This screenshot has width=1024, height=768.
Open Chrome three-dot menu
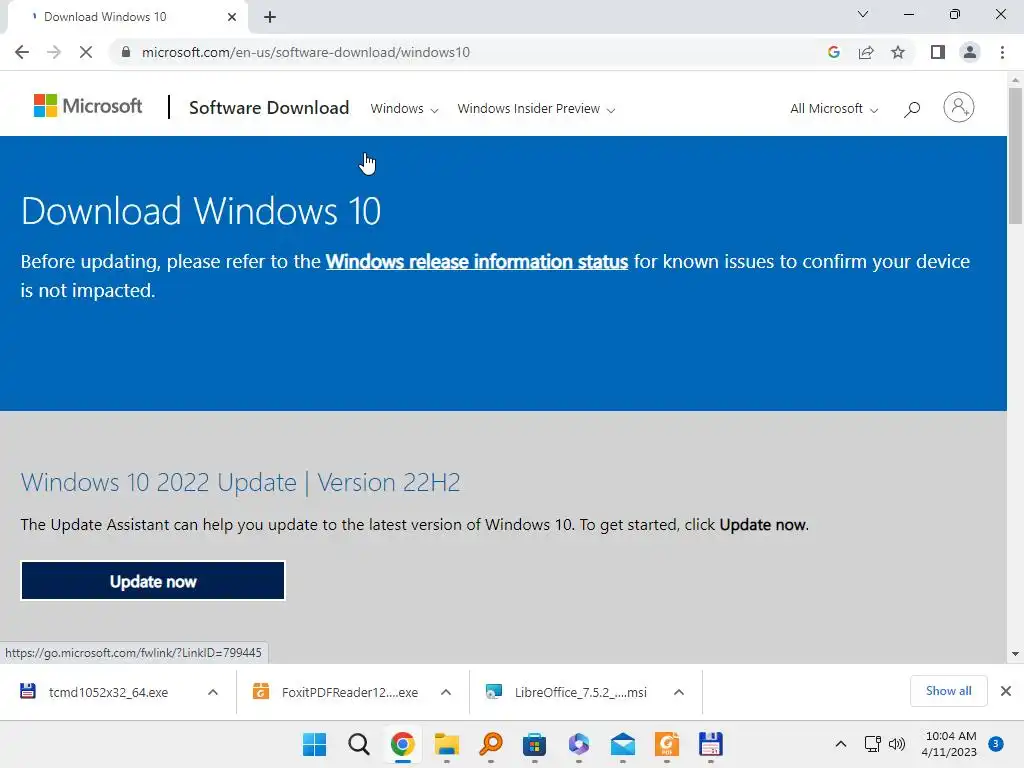(1002, 52)
